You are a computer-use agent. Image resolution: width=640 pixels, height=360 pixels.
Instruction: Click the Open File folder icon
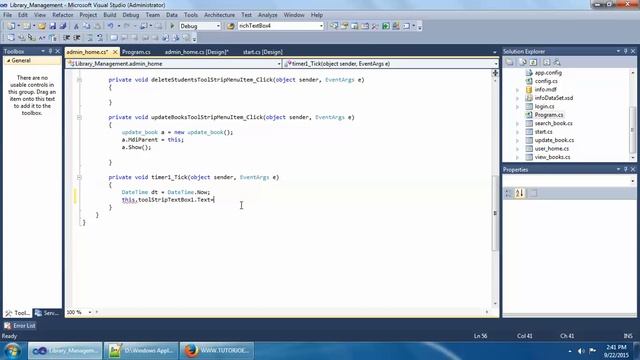click(42, 26)
